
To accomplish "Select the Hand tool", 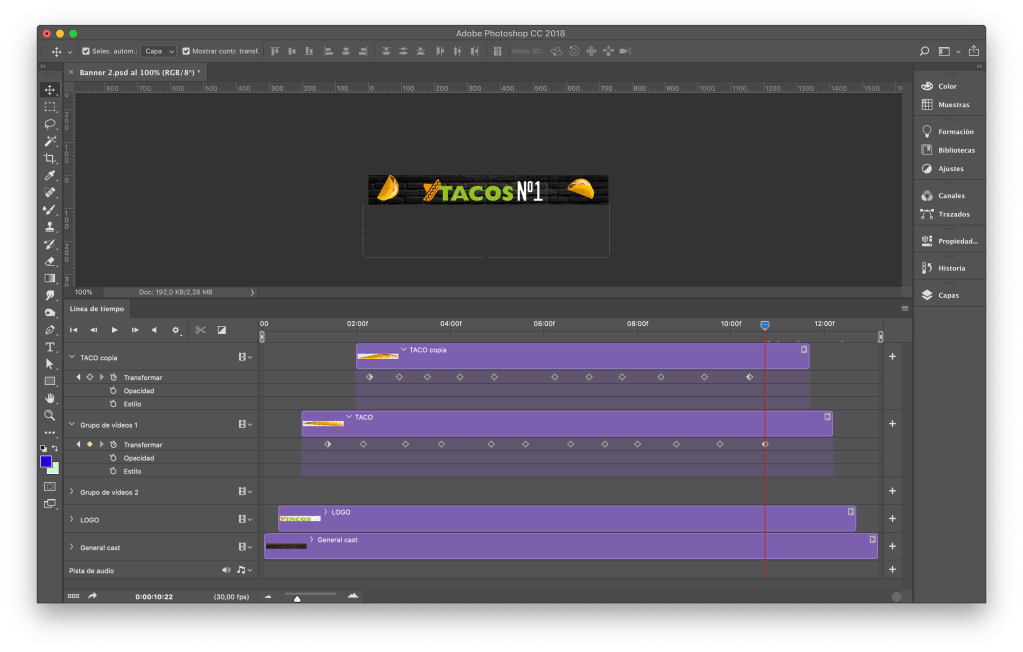I will (50, 398).
